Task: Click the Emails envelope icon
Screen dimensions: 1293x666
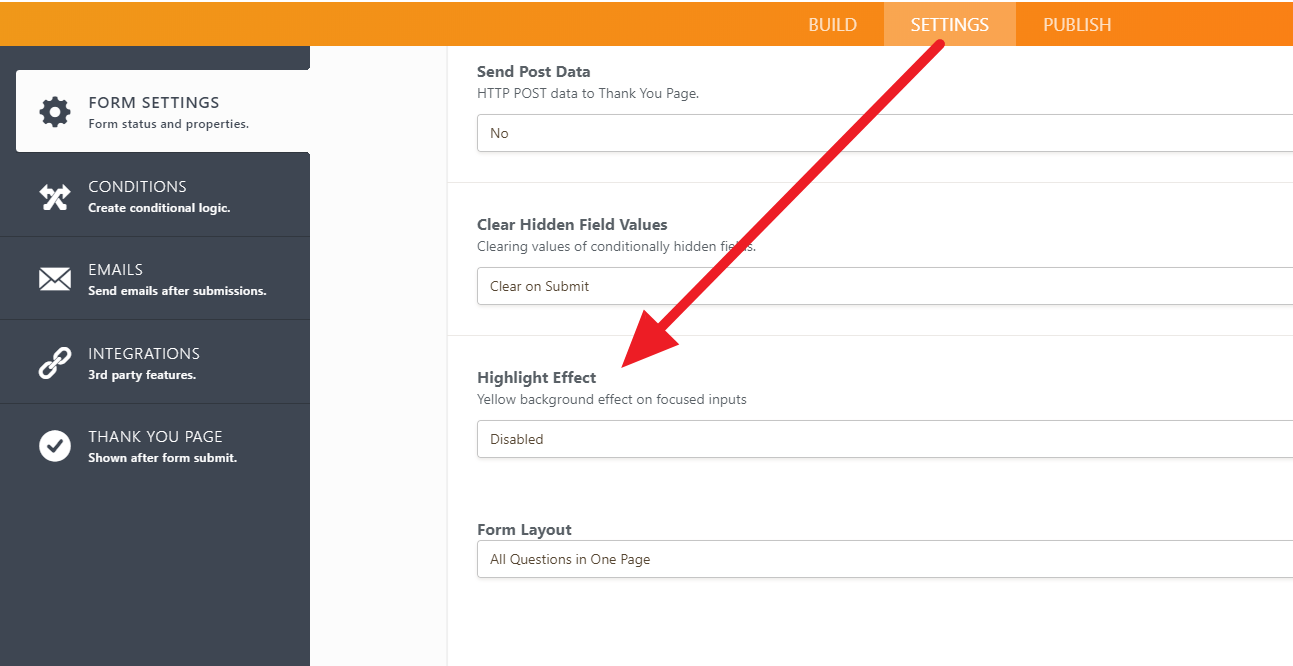Action: 54,278
